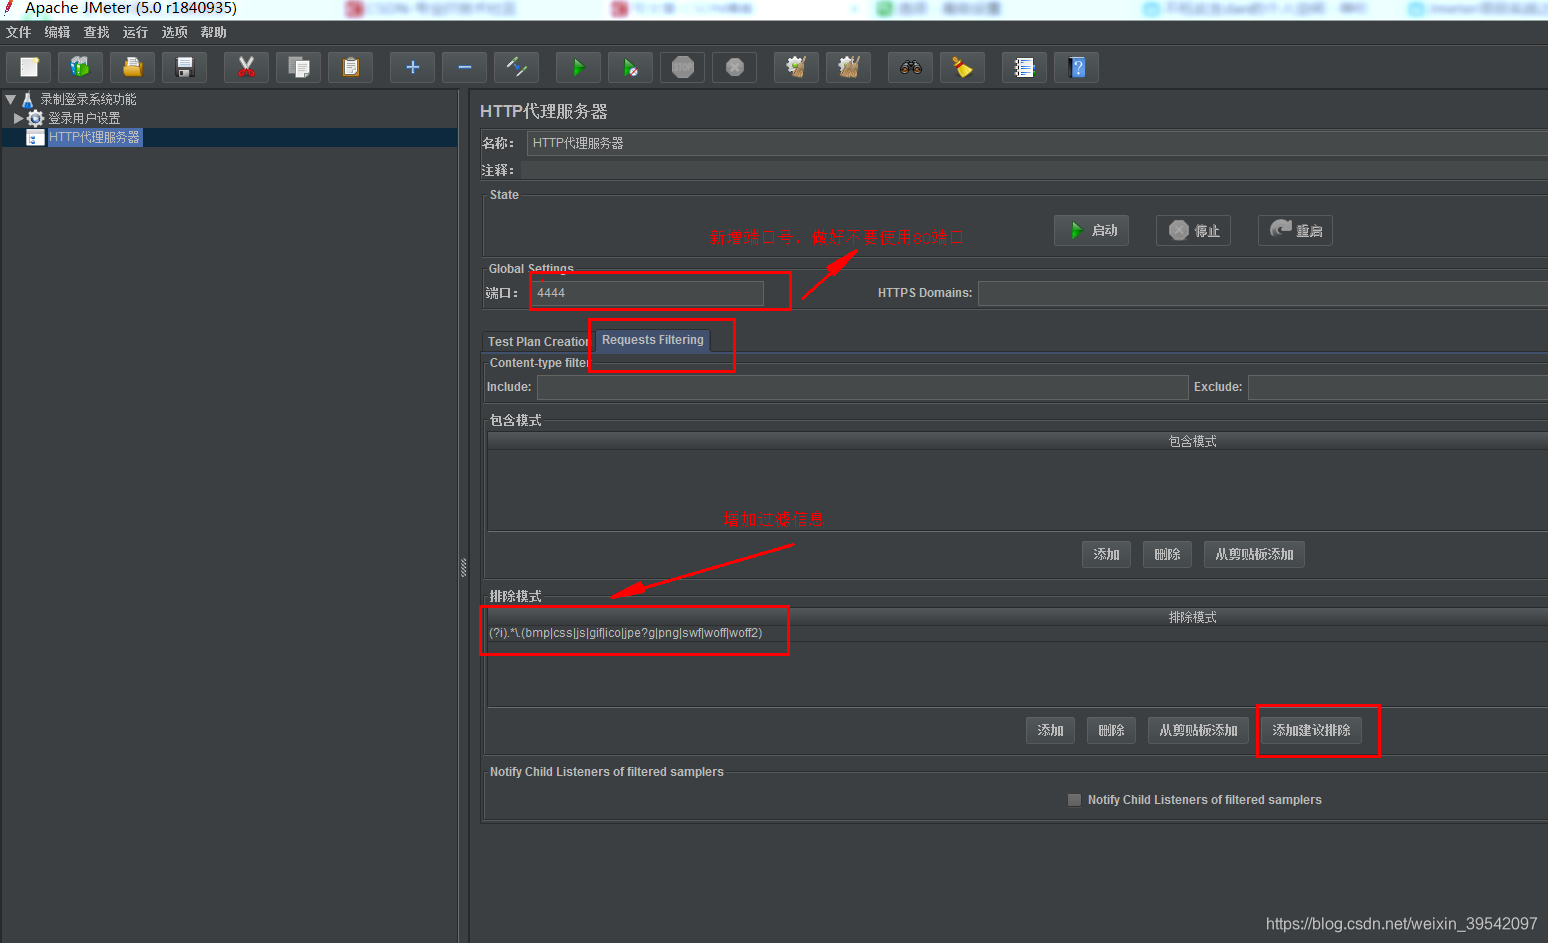
Task: Click the Collapse all minus icon
Action: (464, 67)
